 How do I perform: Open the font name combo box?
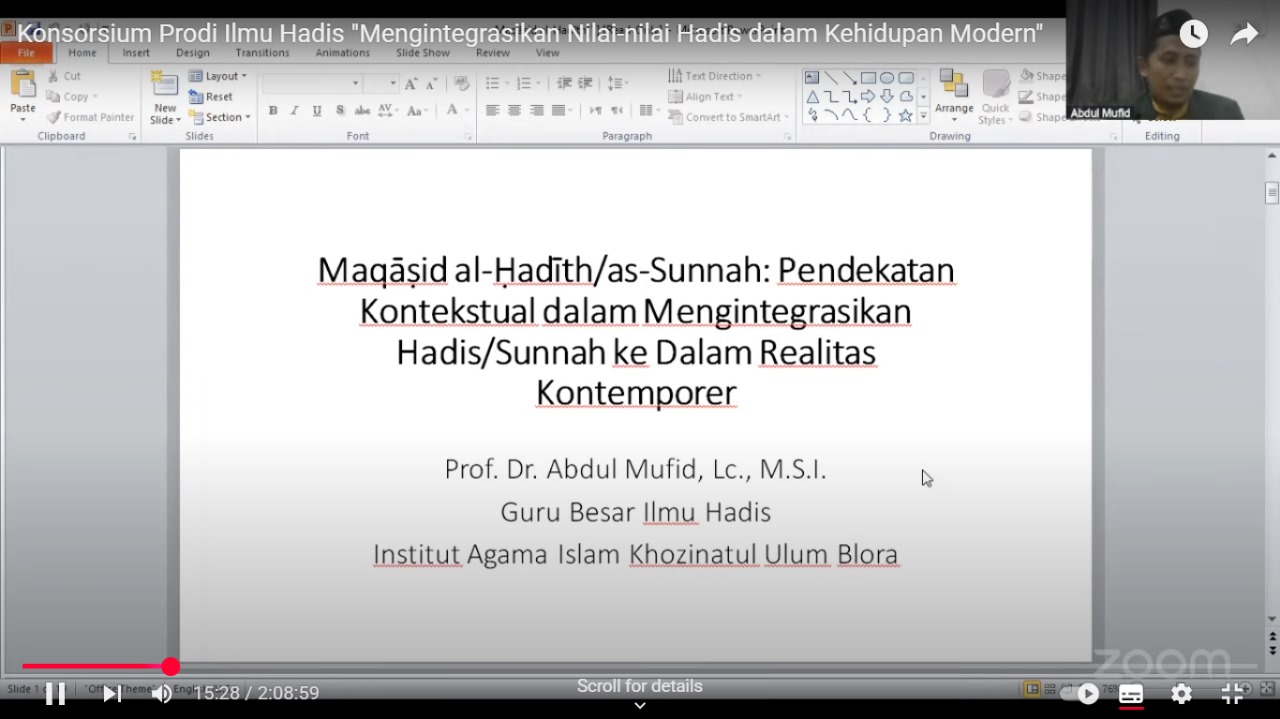[311, 84]
